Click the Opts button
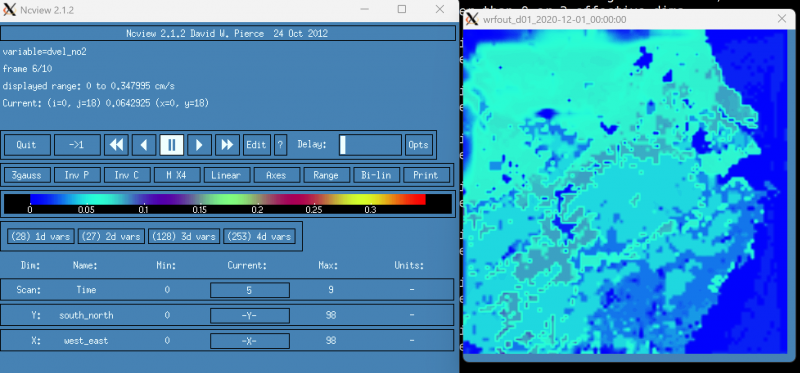Screen dimensions: 800x373 tap(418, 145)
